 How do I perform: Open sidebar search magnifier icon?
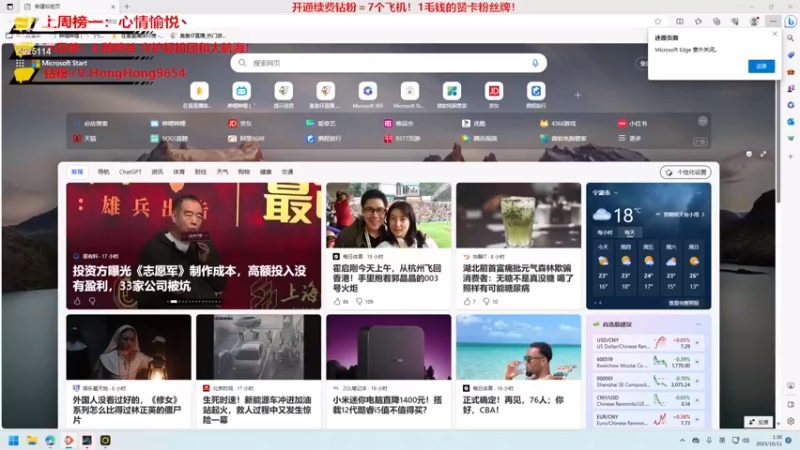click(x=791, y=38)
